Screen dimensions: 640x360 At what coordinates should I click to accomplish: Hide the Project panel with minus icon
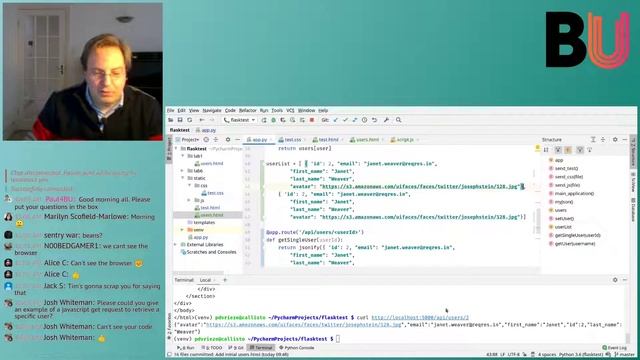tap(238, 140)
